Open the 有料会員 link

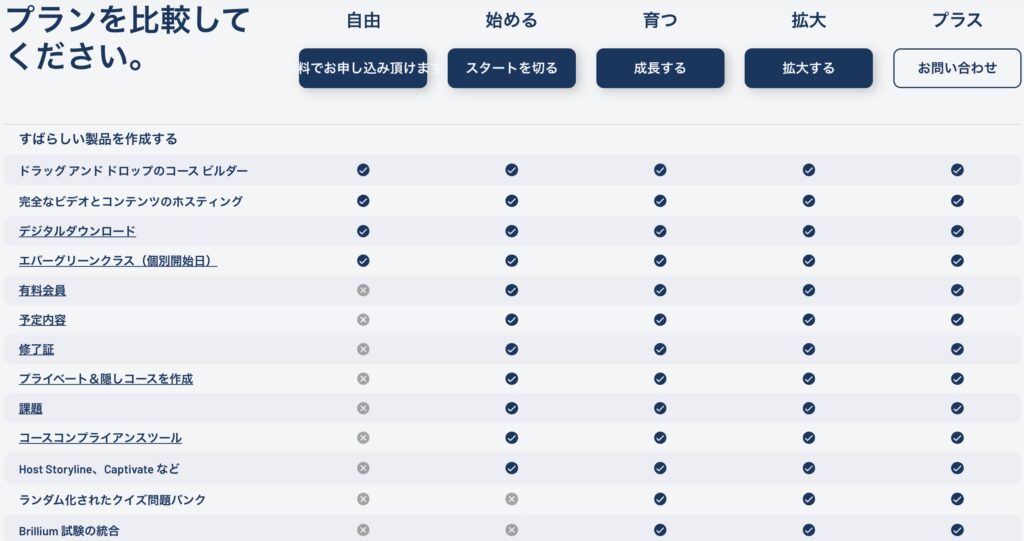(42, 290)
